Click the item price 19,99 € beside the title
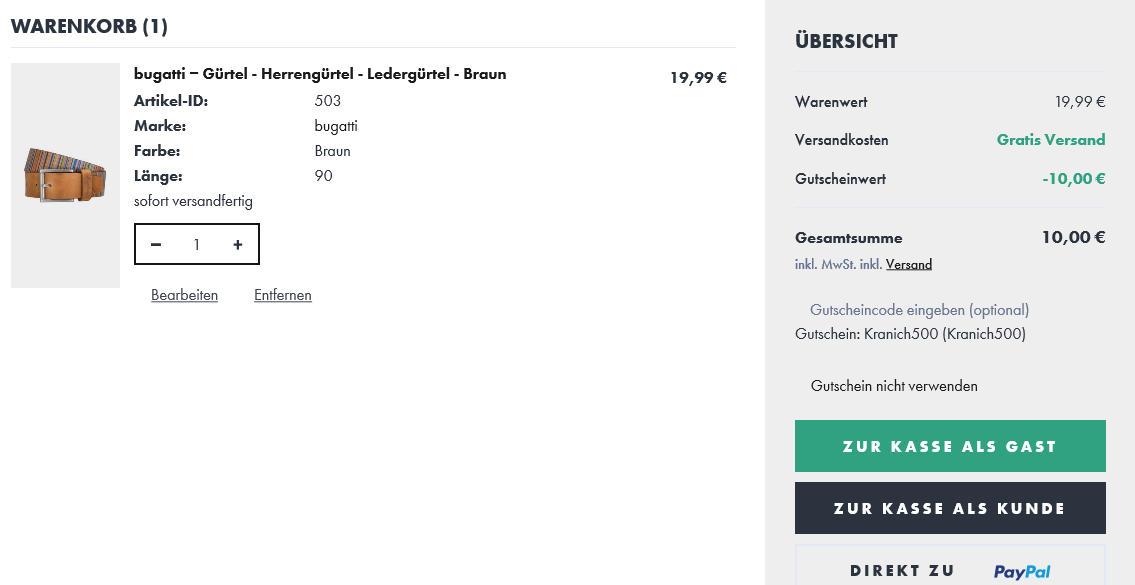The width and height of the screenshot is (1135, 585). [698, 78]
